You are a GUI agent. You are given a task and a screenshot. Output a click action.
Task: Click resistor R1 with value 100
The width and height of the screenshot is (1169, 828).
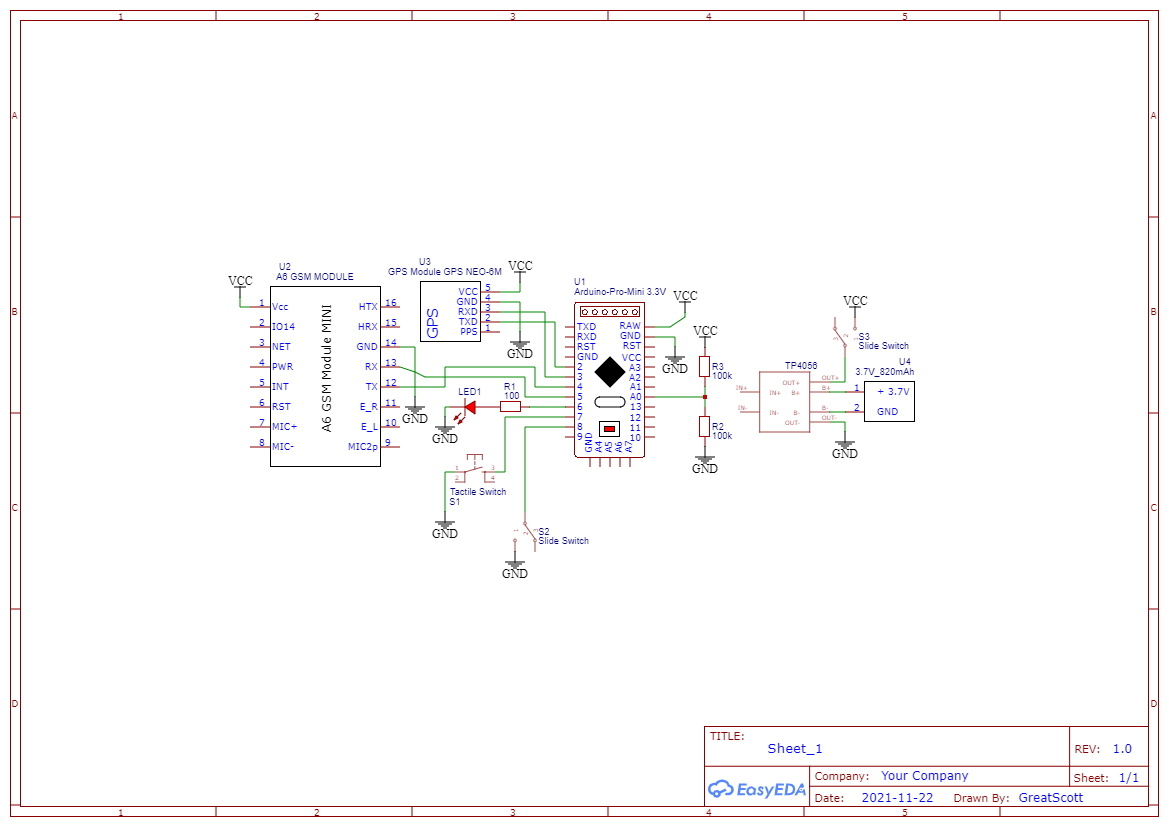pos(508,406)
